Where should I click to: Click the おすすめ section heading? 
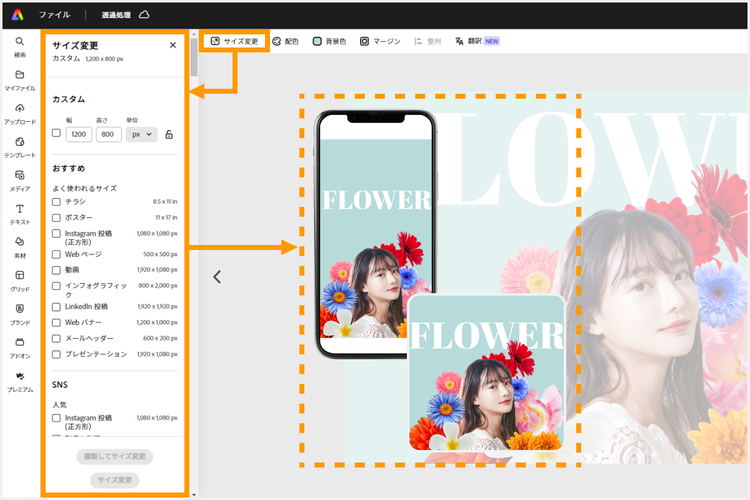(68, 168)
